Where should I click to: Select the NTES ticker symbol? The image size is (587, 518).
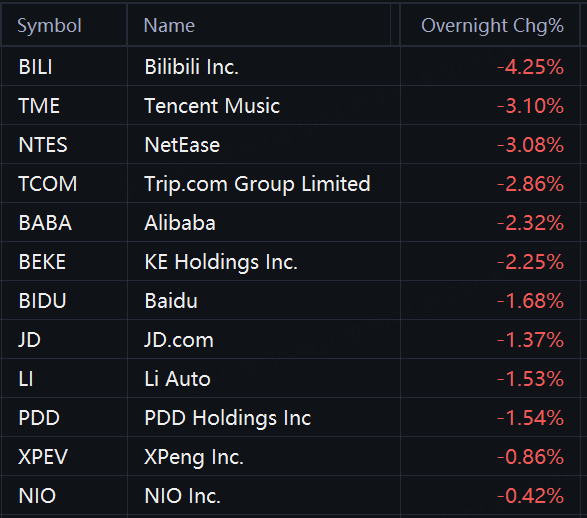pos(43,145)
